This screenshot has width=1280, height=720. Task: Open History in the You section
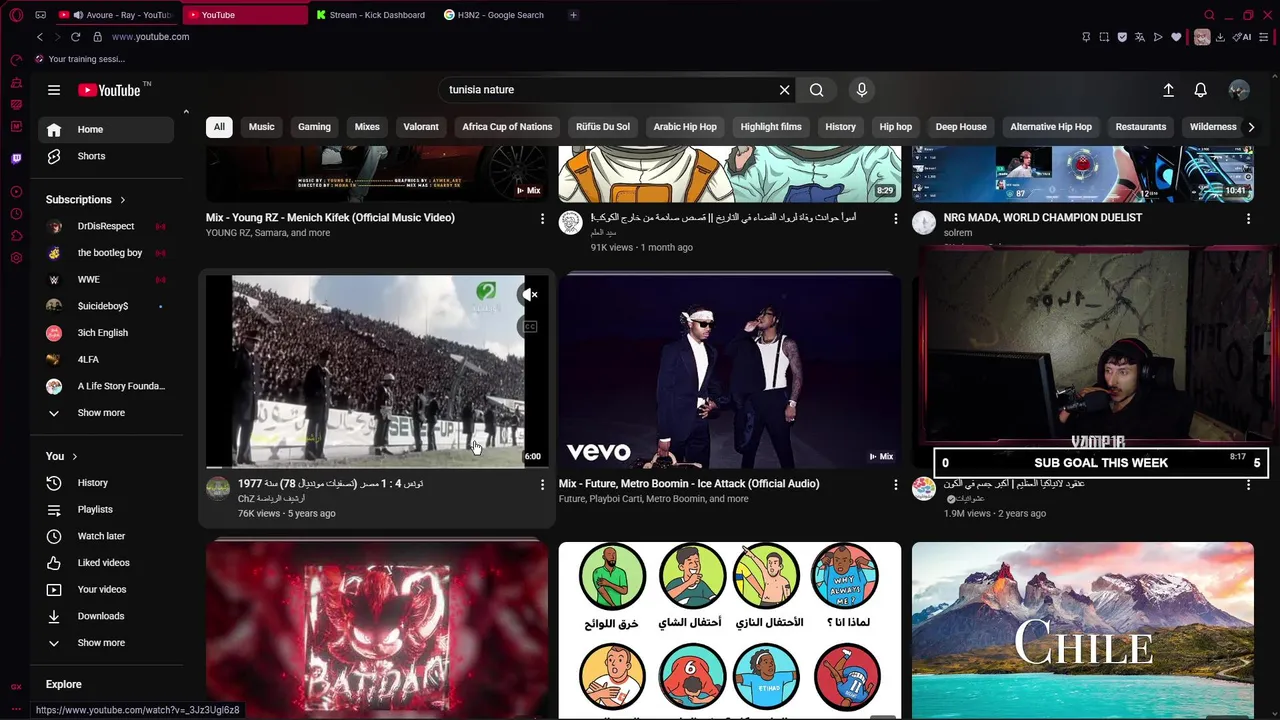point(106,483)
